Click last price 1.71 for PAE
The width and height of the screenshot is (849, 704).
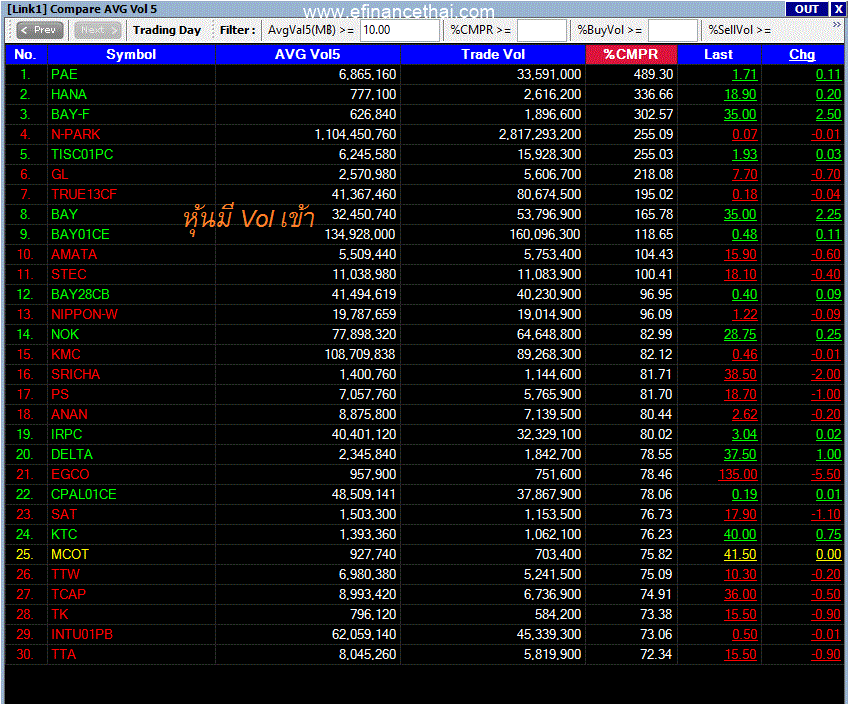click(x=744, y=75)
